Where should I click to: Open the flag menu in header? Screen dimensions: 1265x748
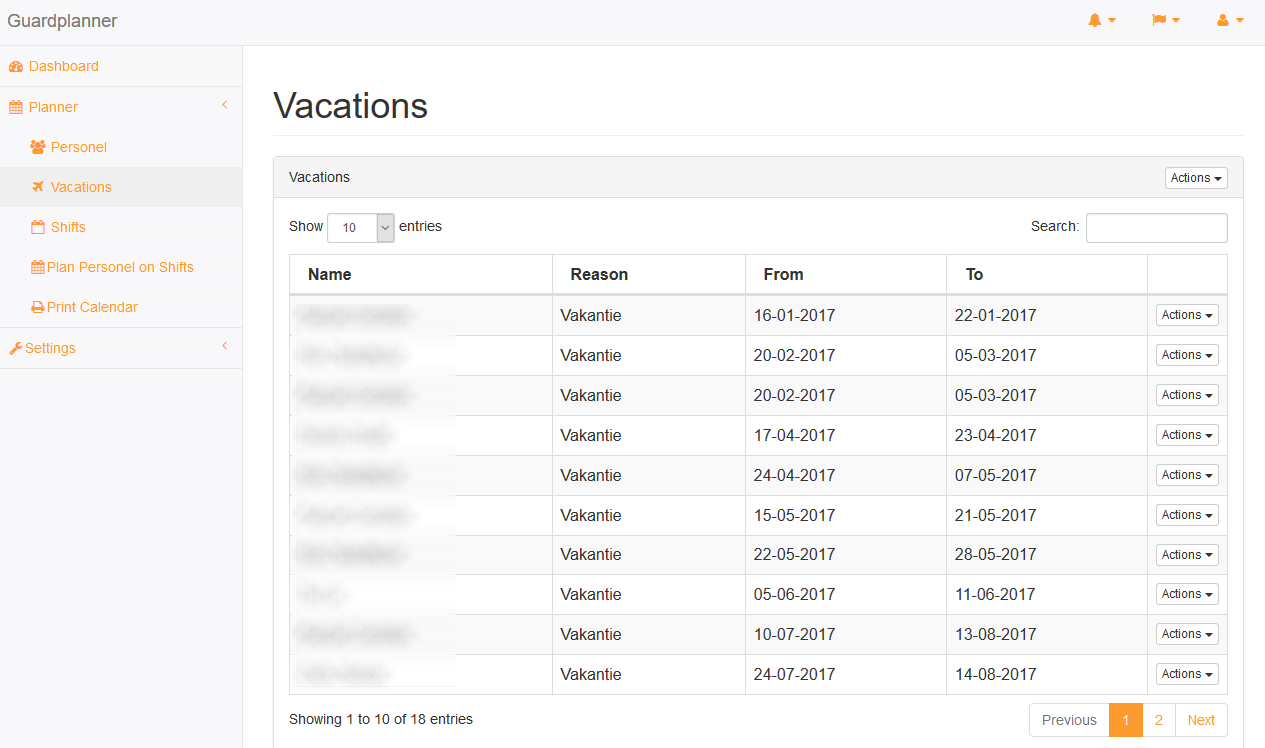click(x=1166, y=20)
